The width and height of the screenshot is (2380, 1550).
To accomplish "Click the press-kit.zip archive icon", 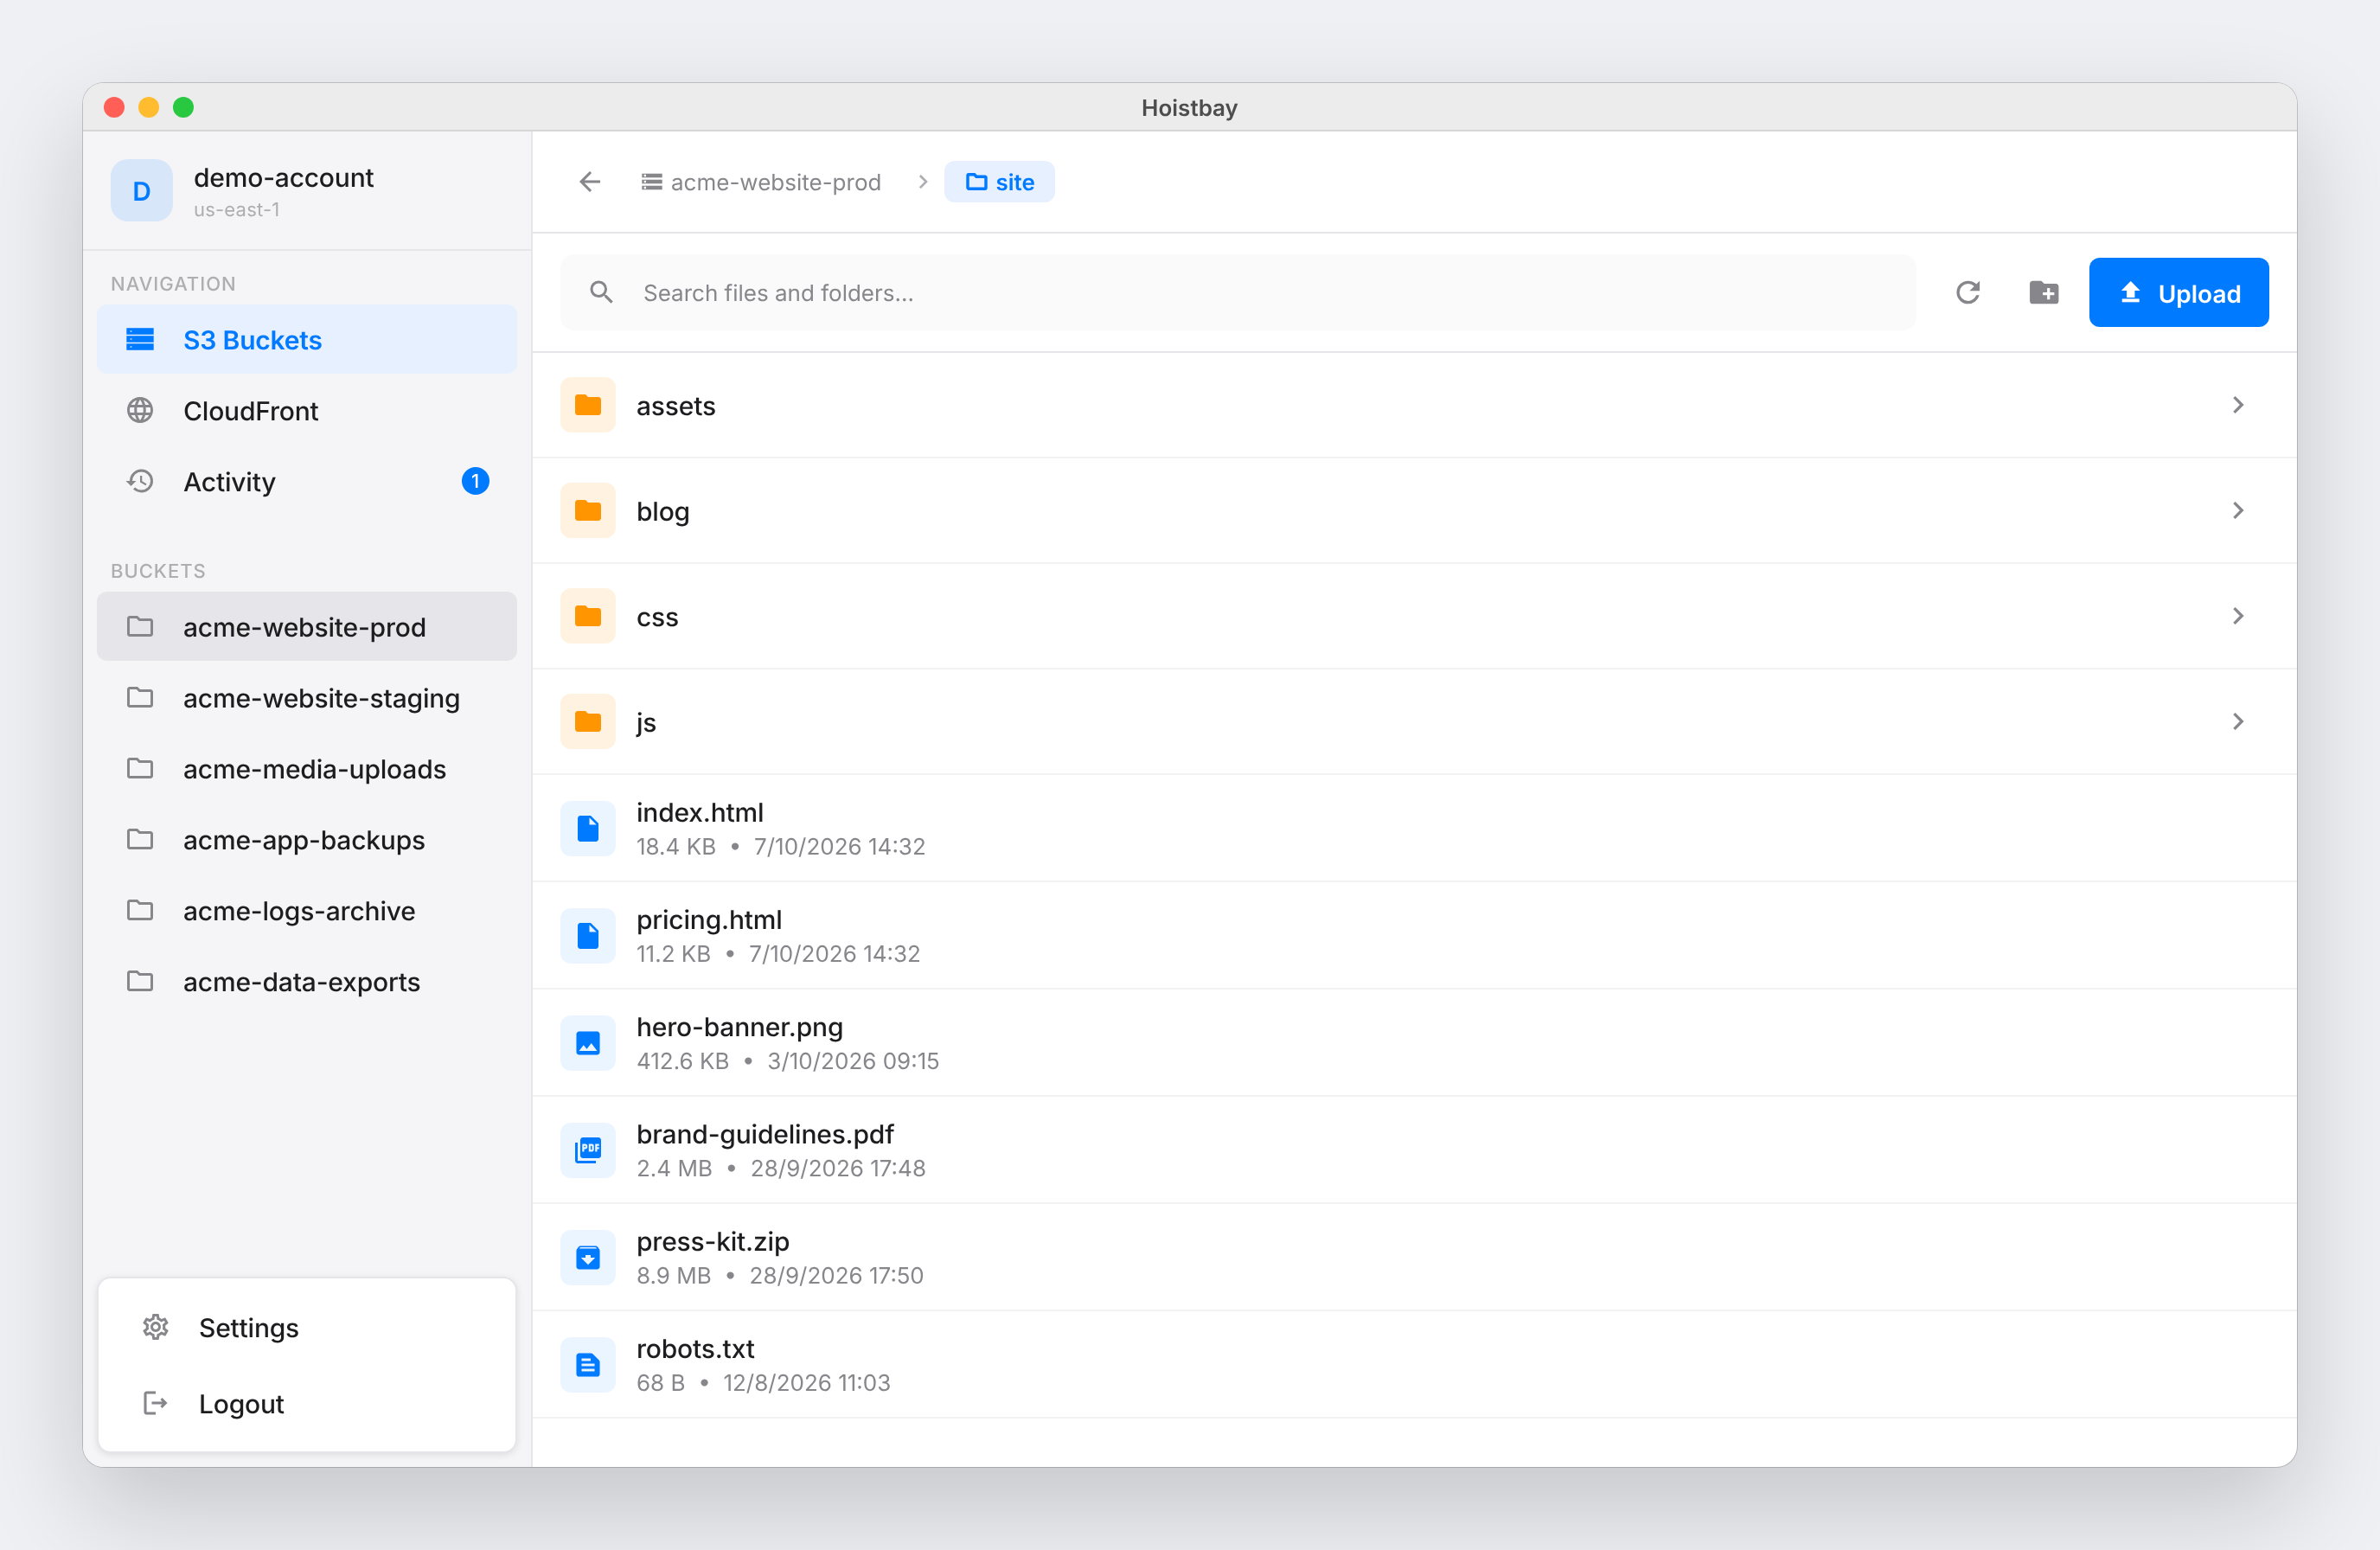I will [x=588, y=1258].
